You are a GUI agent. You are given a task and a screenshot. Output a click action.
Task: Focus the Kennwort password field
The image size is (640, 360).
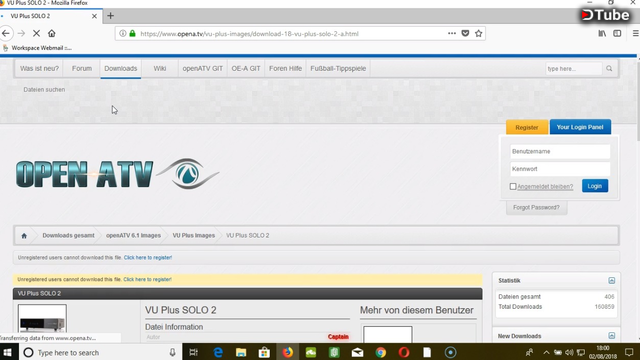point(560,169)
